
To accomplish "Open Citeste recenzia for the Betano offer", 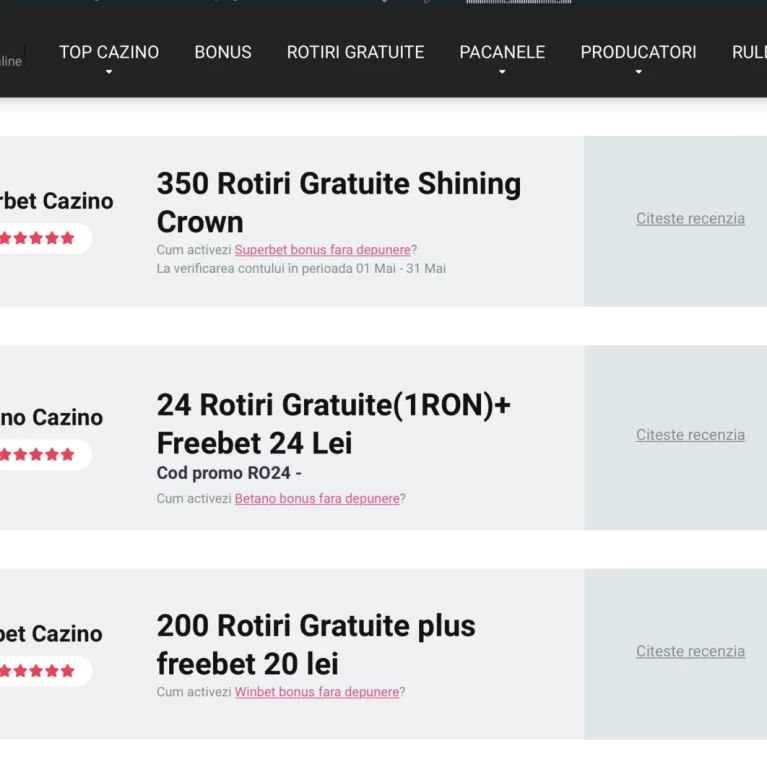I will pyautogui.click(x=690, y=435).
